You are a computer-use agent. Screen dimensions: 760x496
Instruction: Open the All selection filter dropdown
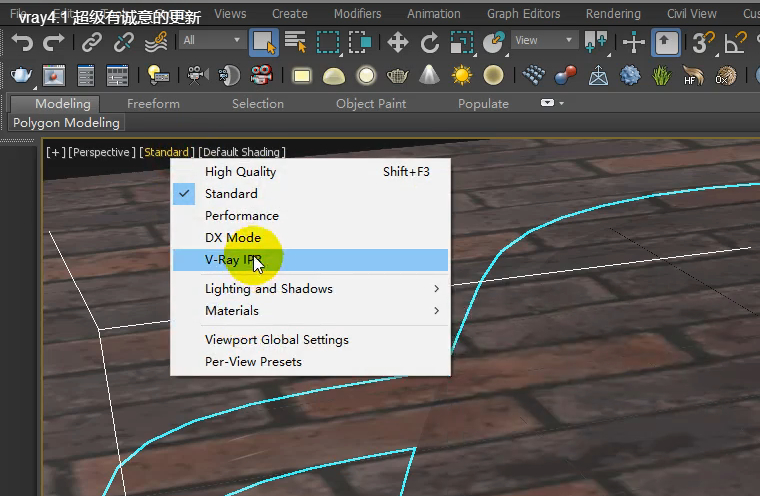tap(213, 41)
